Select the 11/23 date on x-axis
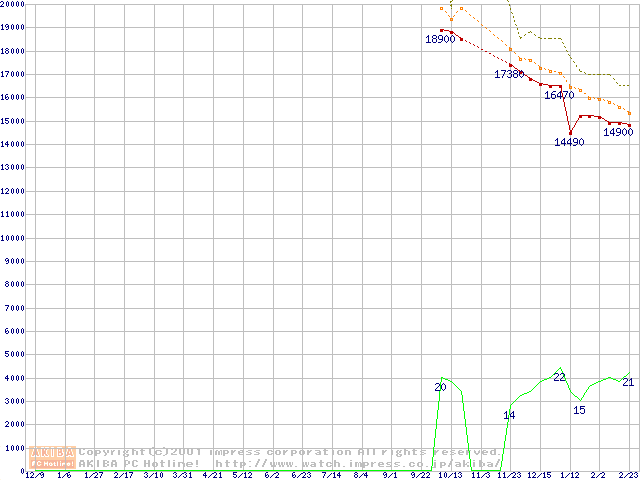The height and width of the screenshot is (480, 640). click(x=510, y=476)
